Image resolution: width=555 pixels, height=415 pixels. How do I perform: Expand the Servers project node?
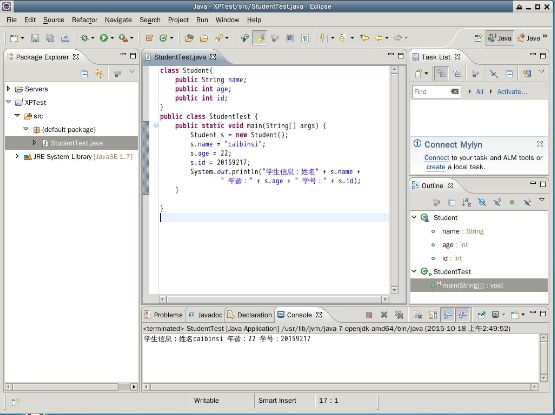point(9,89)
